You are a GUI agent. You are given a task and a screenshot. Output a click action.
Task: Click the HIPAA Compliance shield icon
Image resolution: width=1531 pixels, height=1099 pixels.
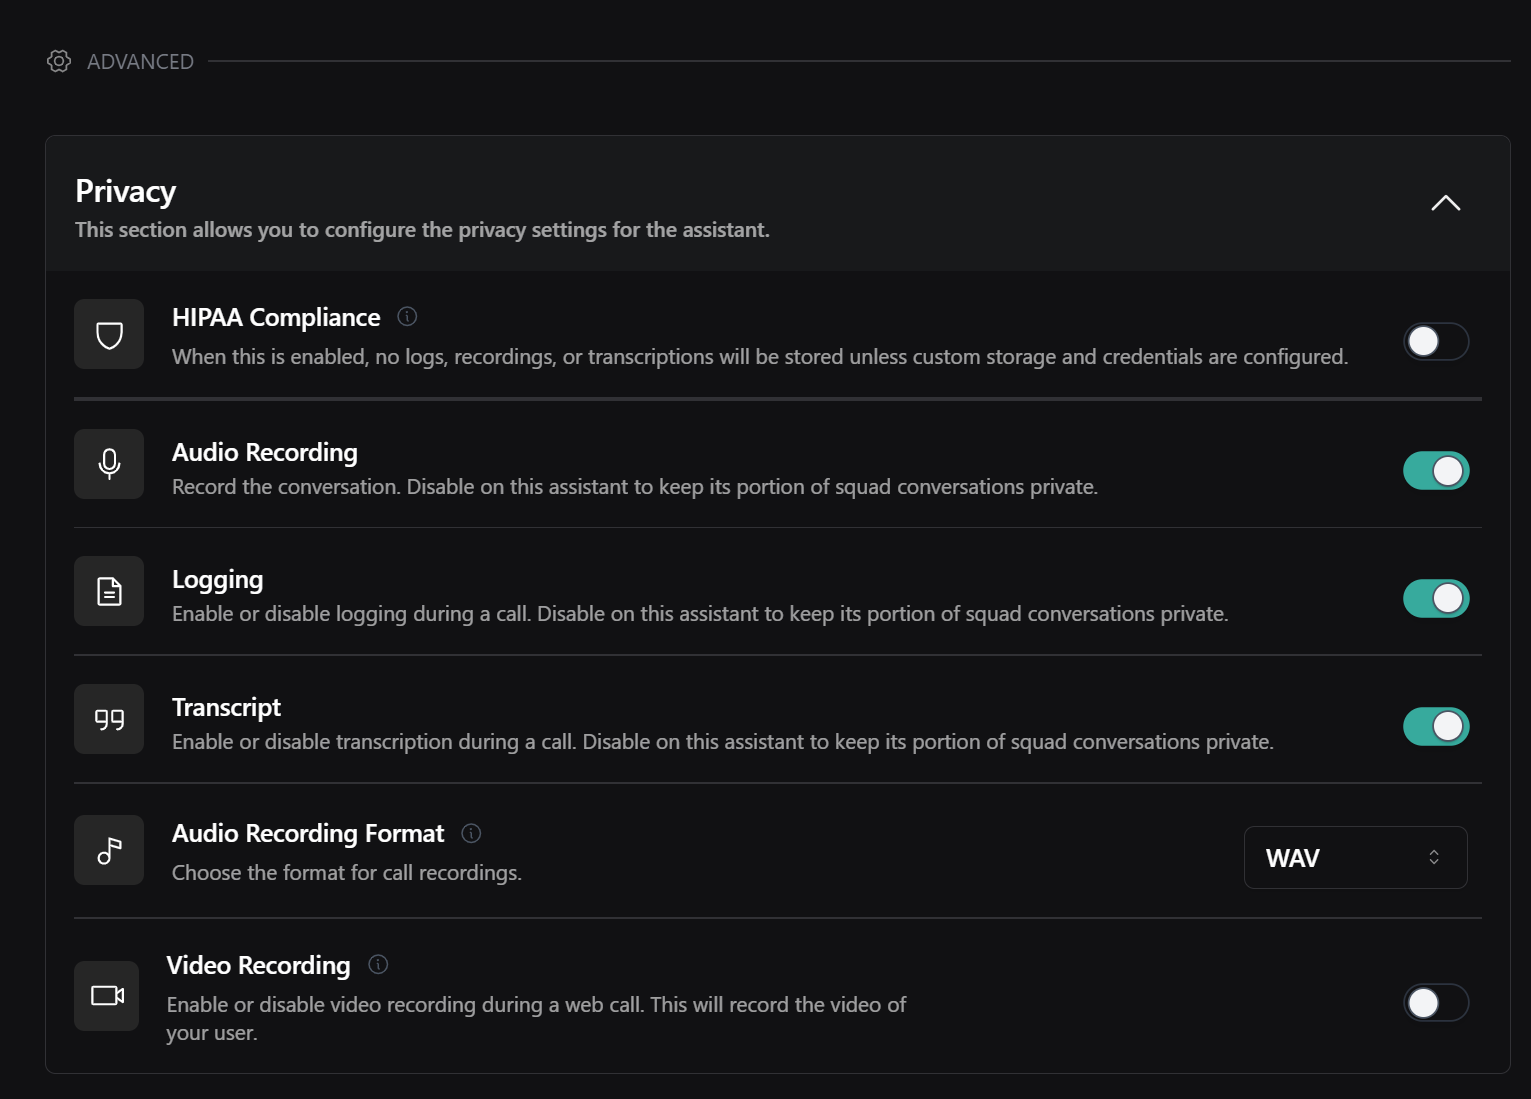click(109, 335)
